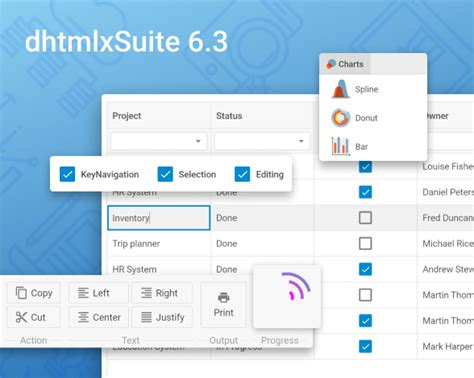Open the Charts menu tab
The image size is (474, 378).
345,64
